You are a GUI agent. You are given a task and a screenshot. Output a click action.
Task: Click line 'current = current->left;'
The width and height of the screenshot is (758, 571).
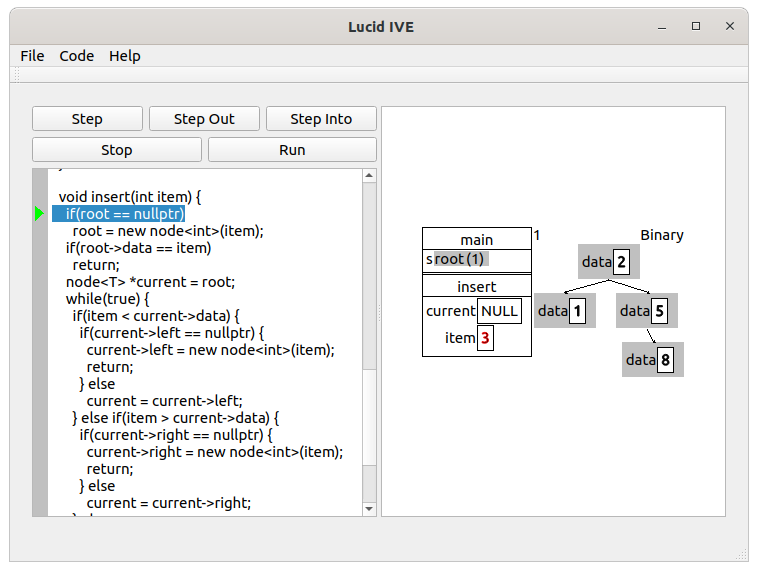[x=165, y=401]
